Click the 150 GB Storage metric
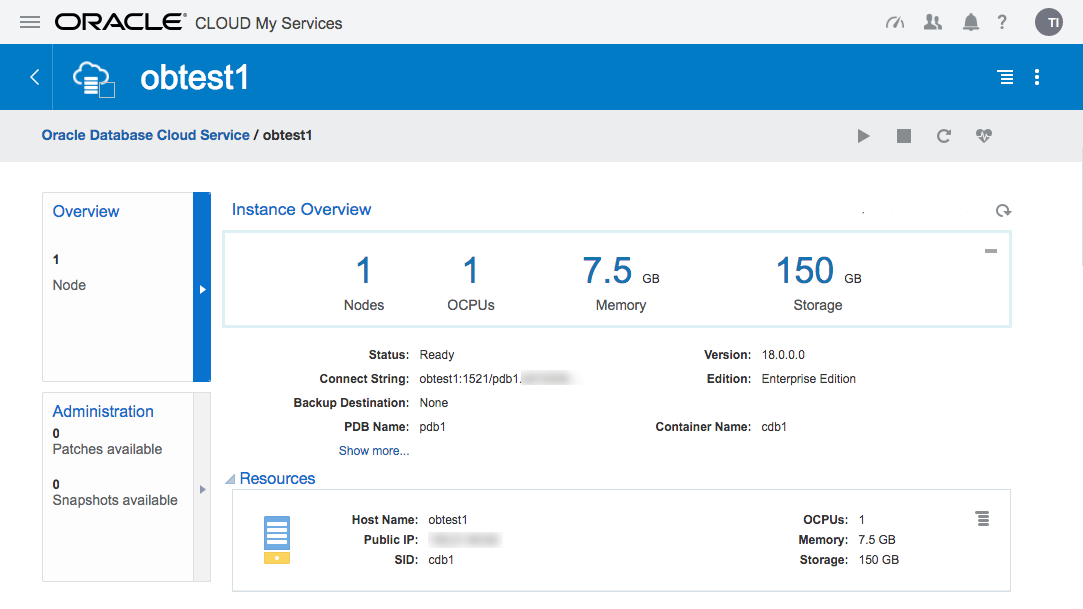 pos(818,282)
